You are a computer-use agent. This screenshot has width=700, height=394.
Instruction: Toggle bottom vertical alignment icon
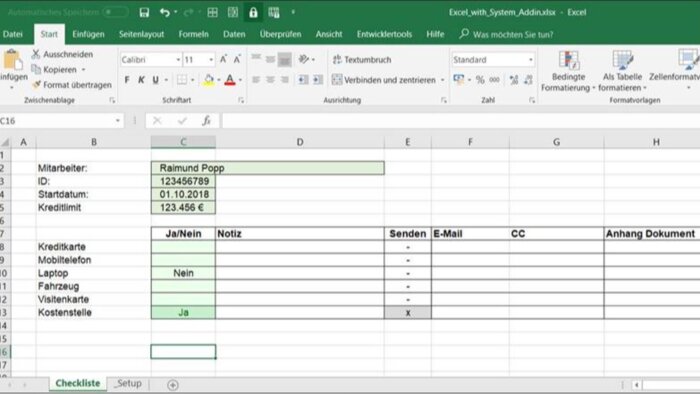[284, 59]
